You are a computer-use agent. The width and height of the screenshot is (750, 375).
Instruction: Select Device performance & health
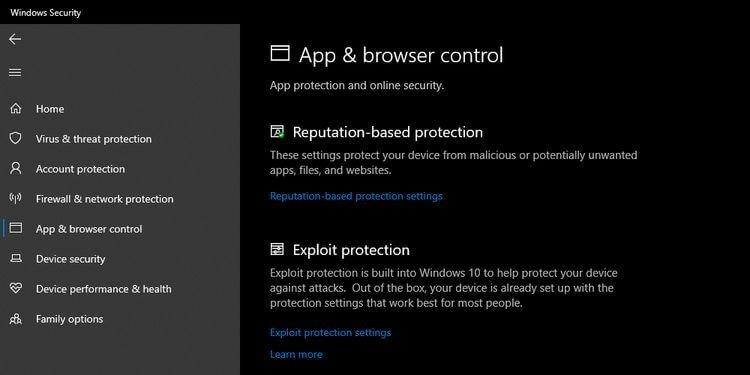104,289
